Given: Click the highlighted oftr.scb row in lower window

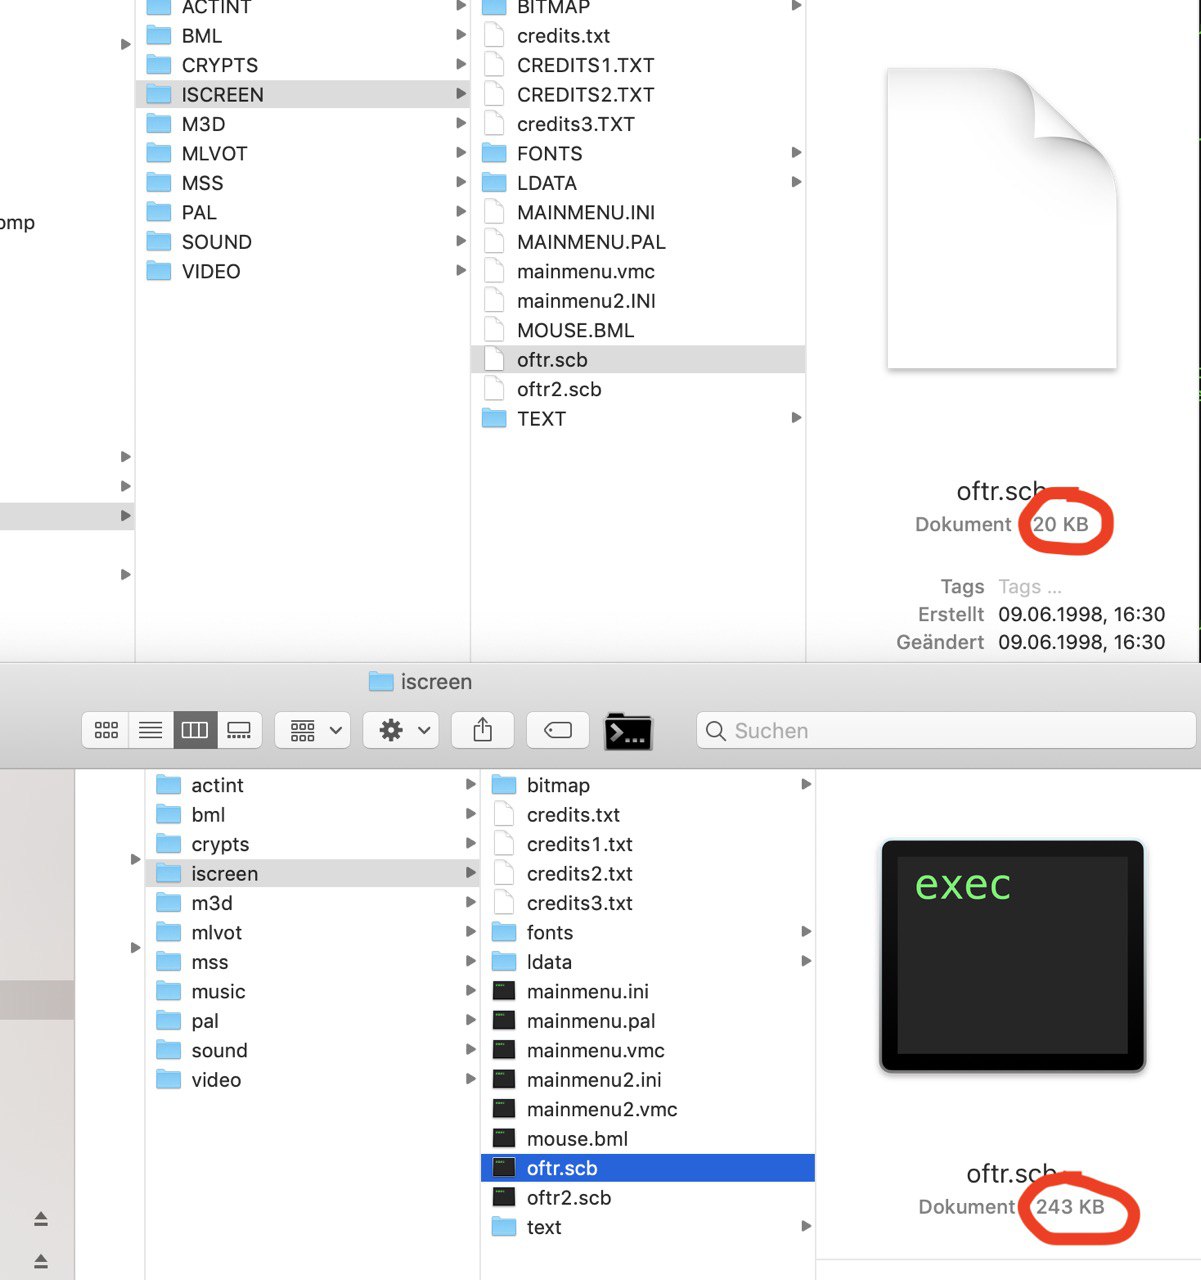Looking at the screenshot, I should (648, 1168).
